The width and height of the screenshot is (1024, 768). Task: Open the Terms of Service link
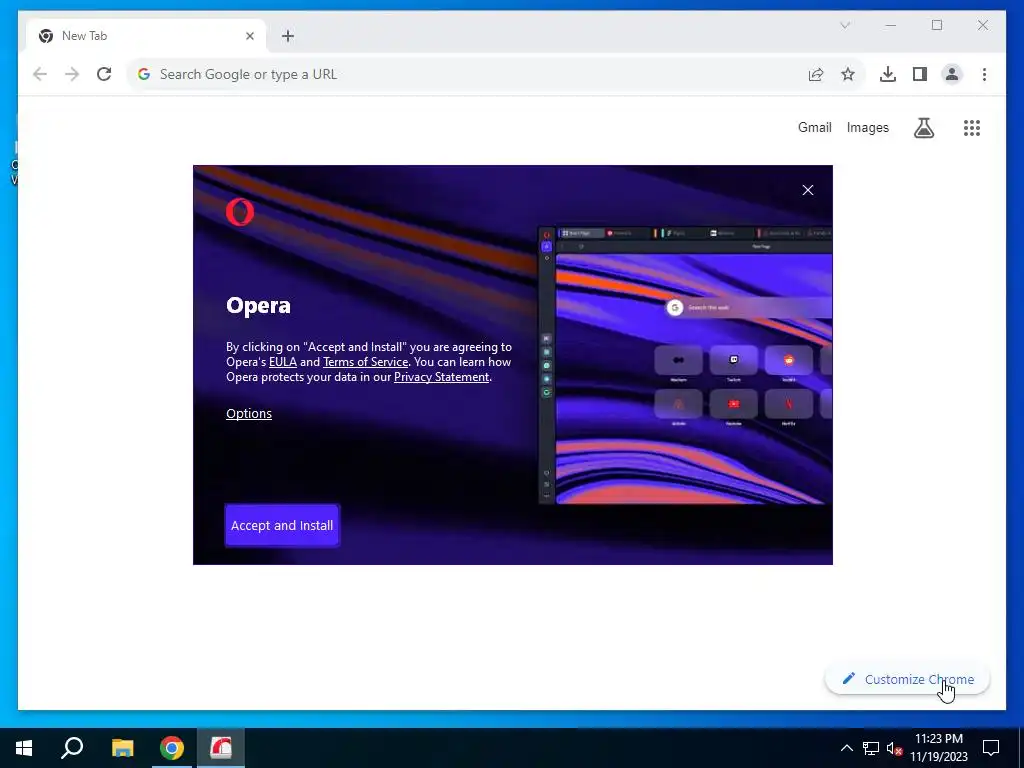[365, 362]
